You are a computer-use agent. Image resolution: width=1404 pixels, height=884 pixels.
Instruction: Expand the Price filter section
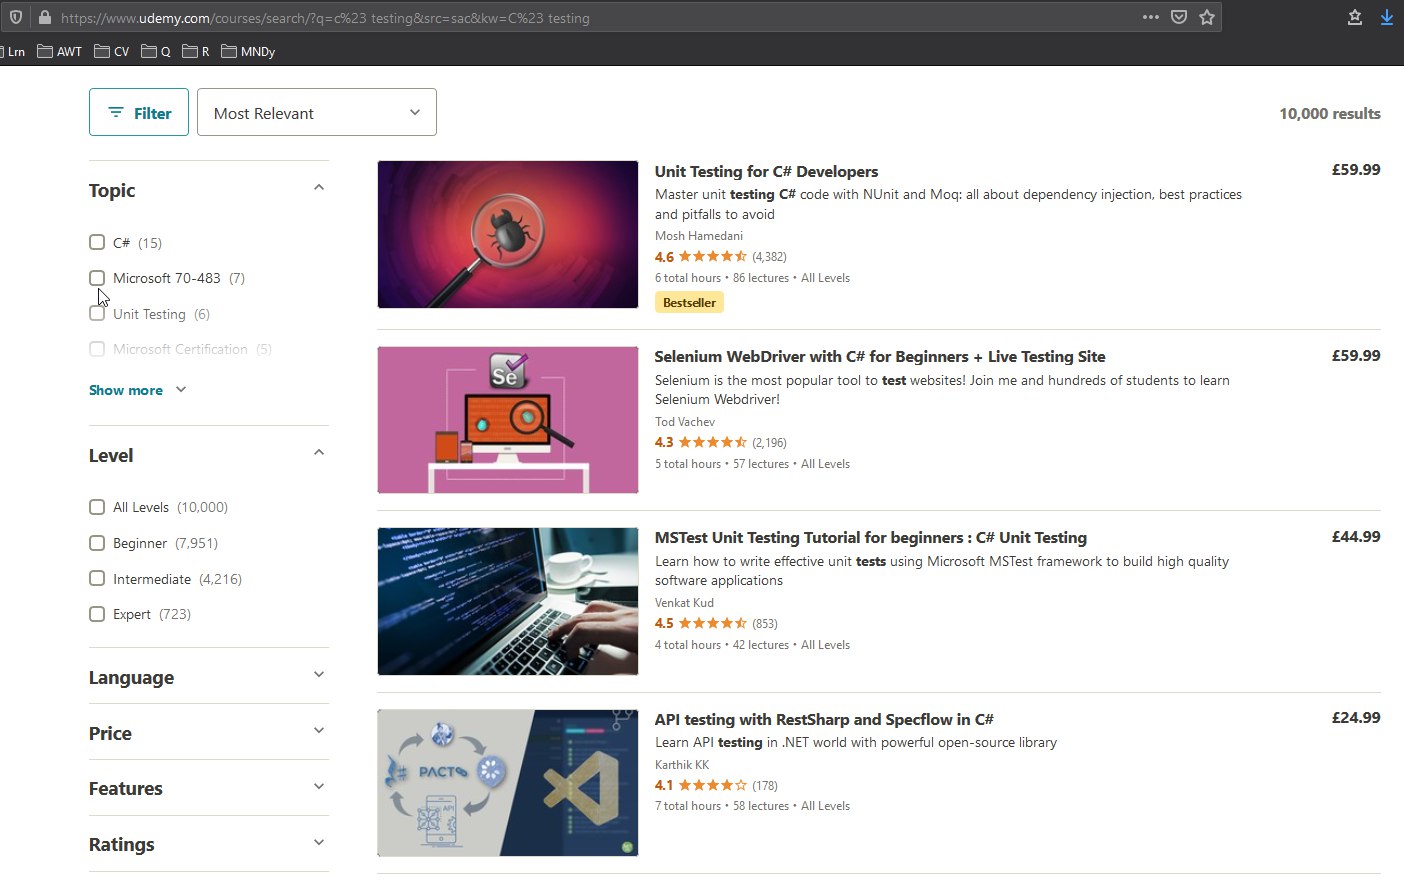[x=208, y=733]
